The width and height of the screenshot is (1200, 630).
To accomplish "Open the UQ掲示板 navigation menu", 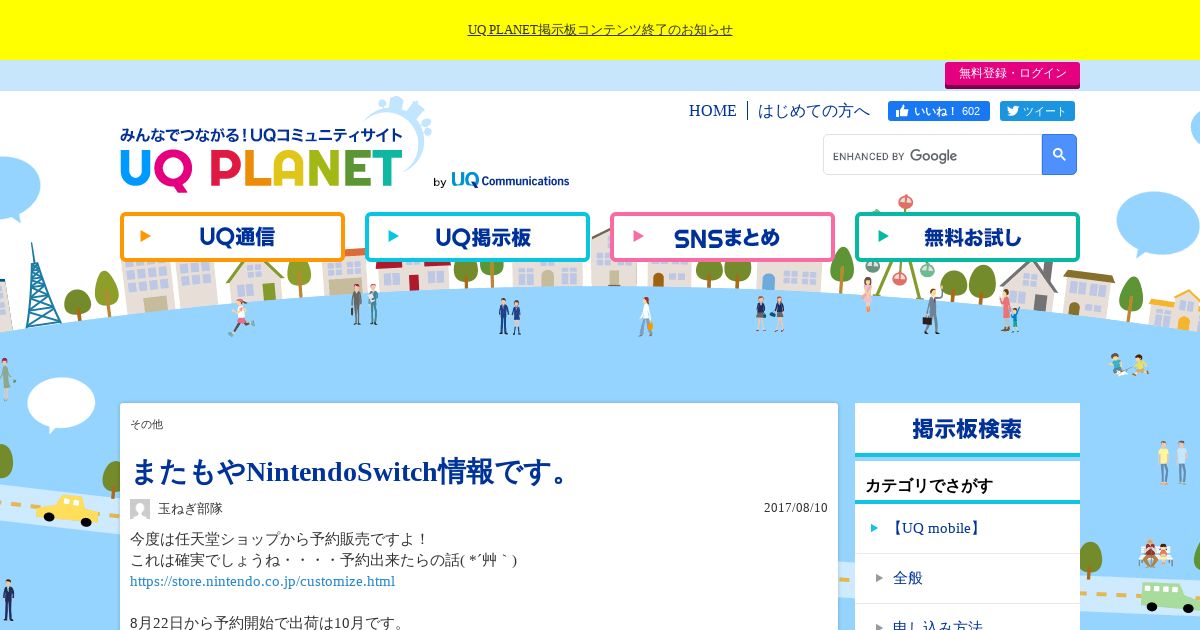I will click(x=477, y=237).
